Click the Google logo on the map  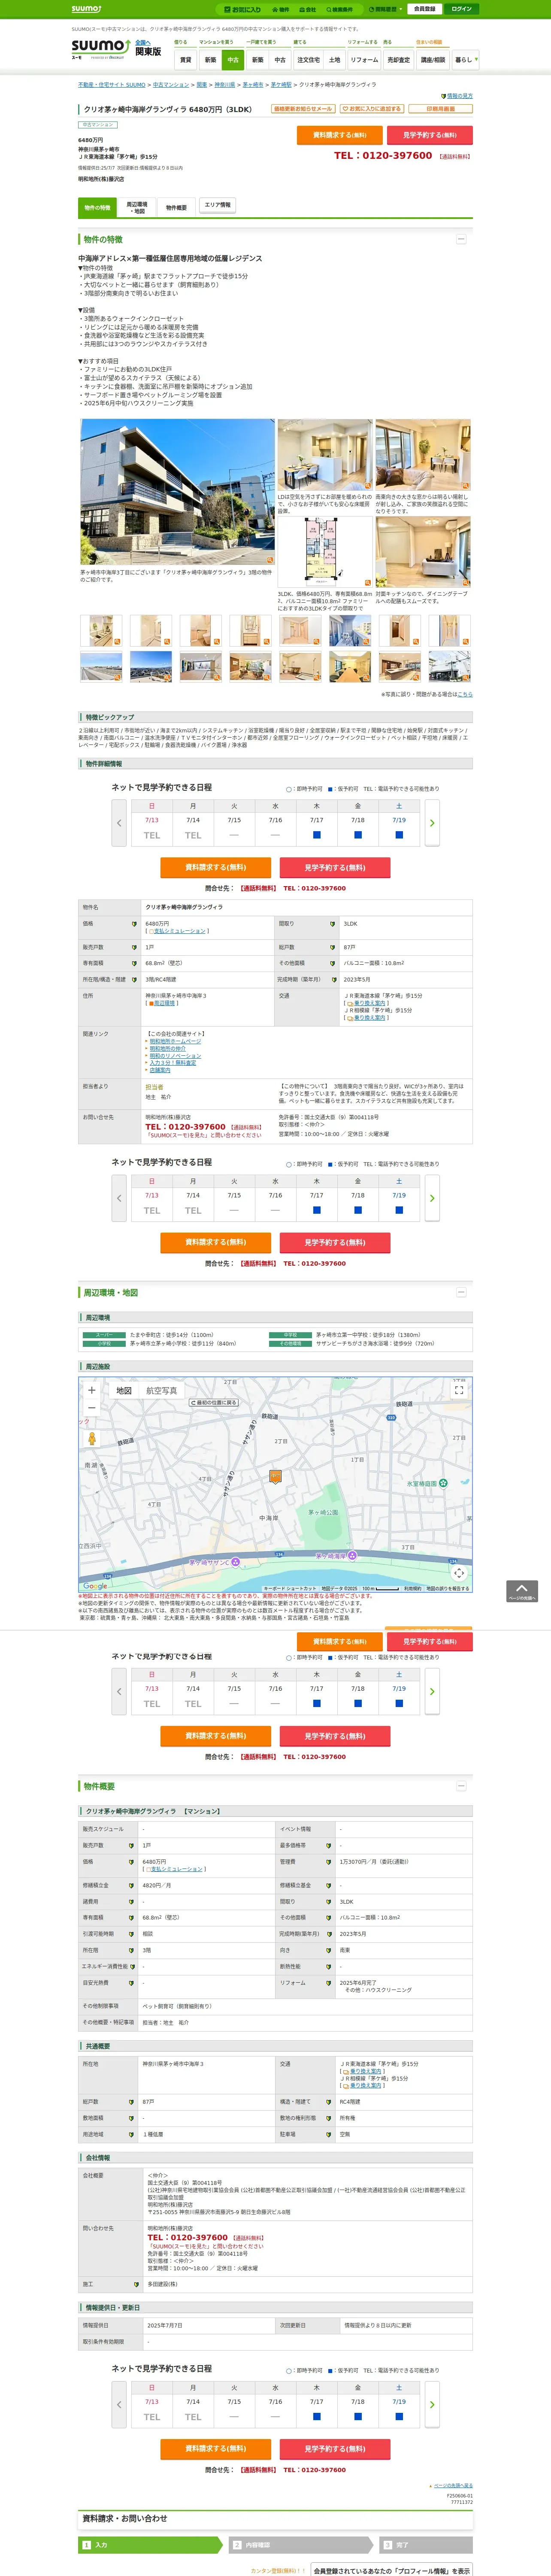click(x=94, y=1586)
